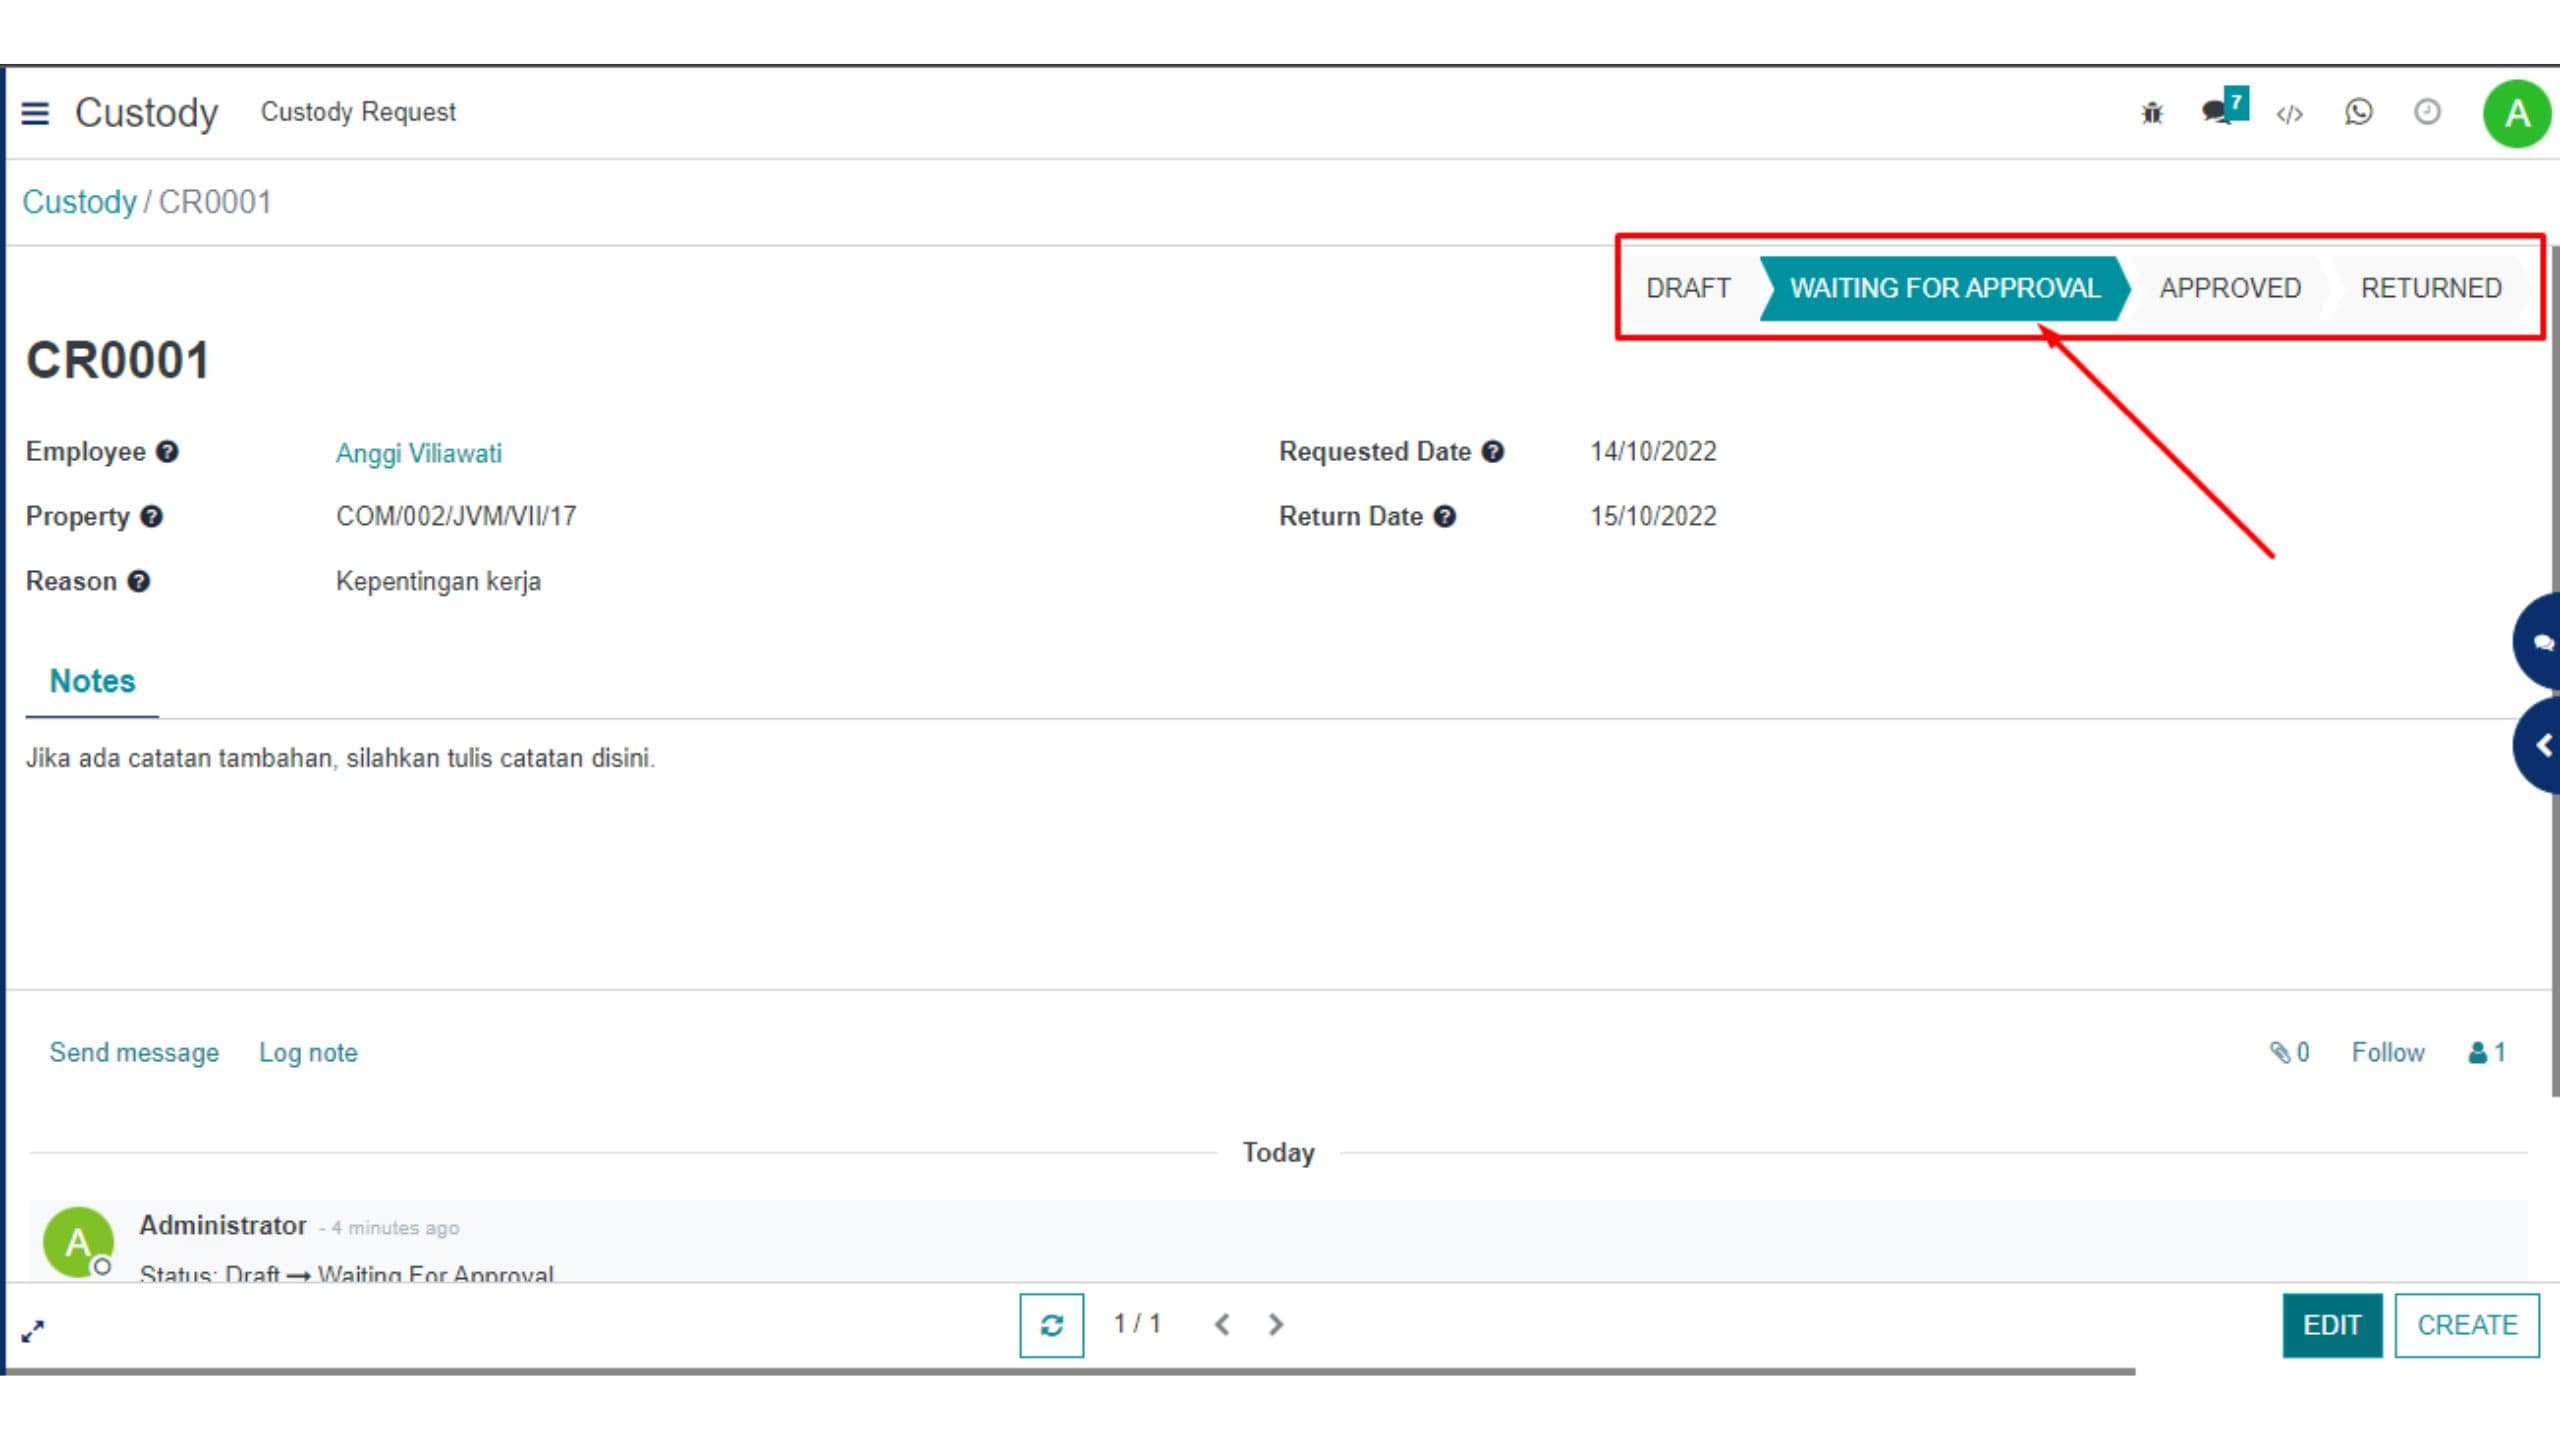This screenshot has height=1440, width=2560.
Task: Click the CR0001 breadcrumb text
Action: [215, 202]
